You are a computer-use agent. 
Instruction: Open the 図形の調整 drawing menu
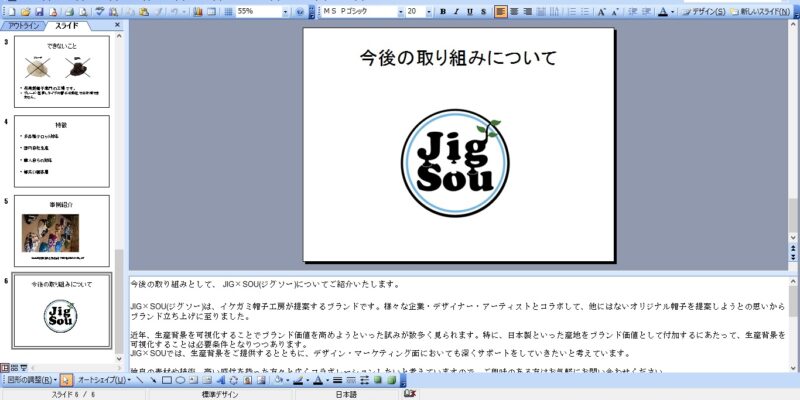pyautogui.click(x=31, y=380)
